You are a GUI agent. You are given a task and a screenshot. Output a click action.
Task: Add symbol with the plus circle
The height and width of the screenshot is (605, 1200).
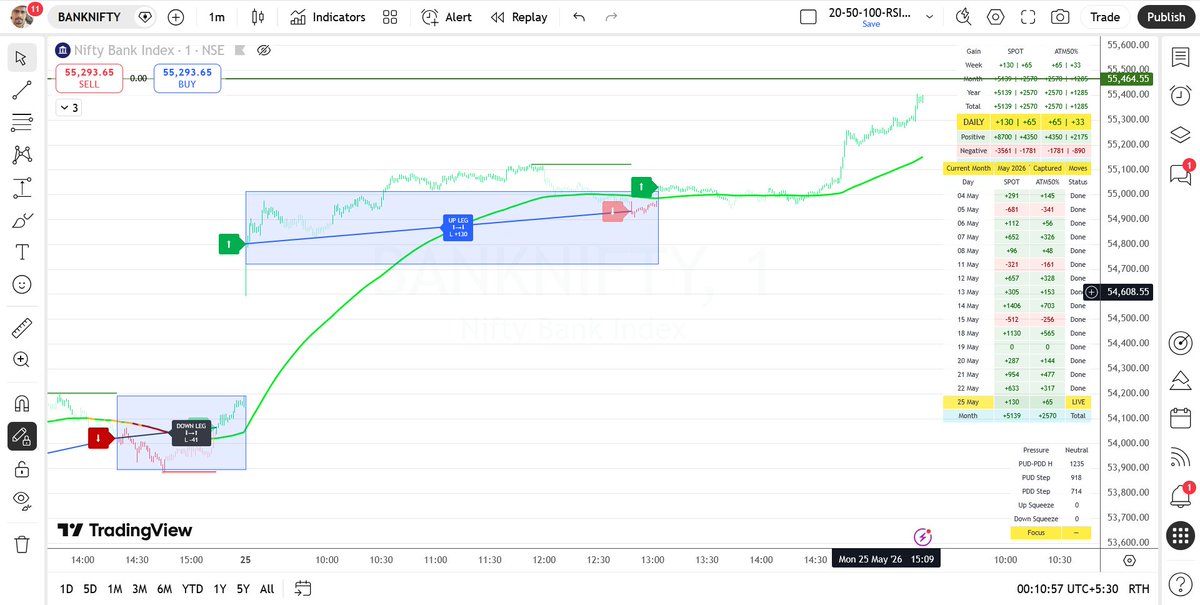(176, 17)
